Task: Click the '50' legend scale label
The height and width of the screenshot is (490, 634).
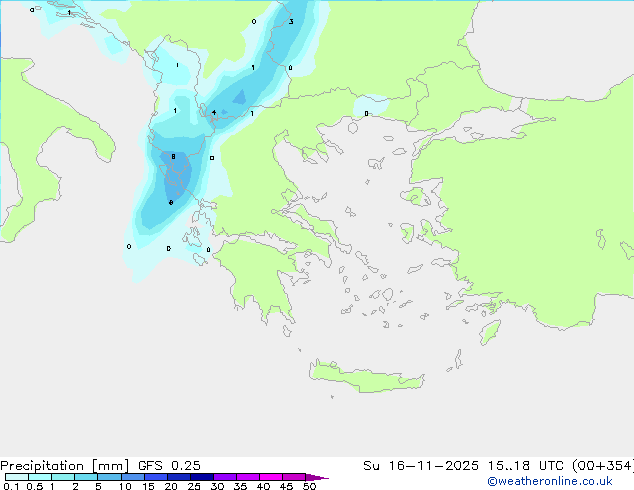Action: click(309, 486)
